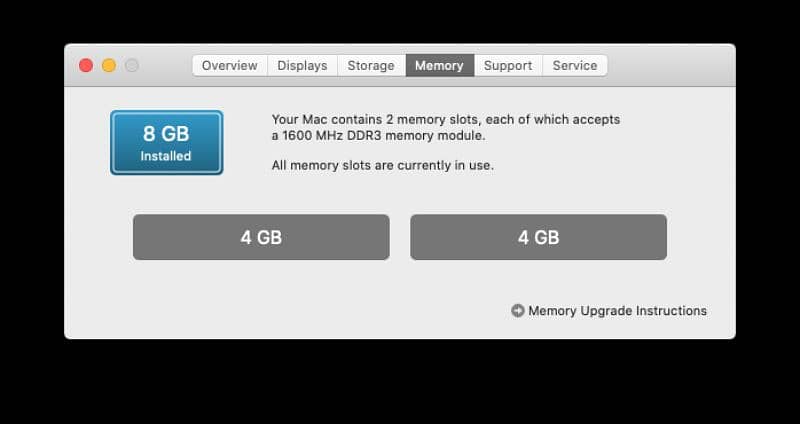The height and width of the screenshot is (424, 800).
Task: Open the Memory Upgrade Instructions link
Action: [x=617, y=311]
